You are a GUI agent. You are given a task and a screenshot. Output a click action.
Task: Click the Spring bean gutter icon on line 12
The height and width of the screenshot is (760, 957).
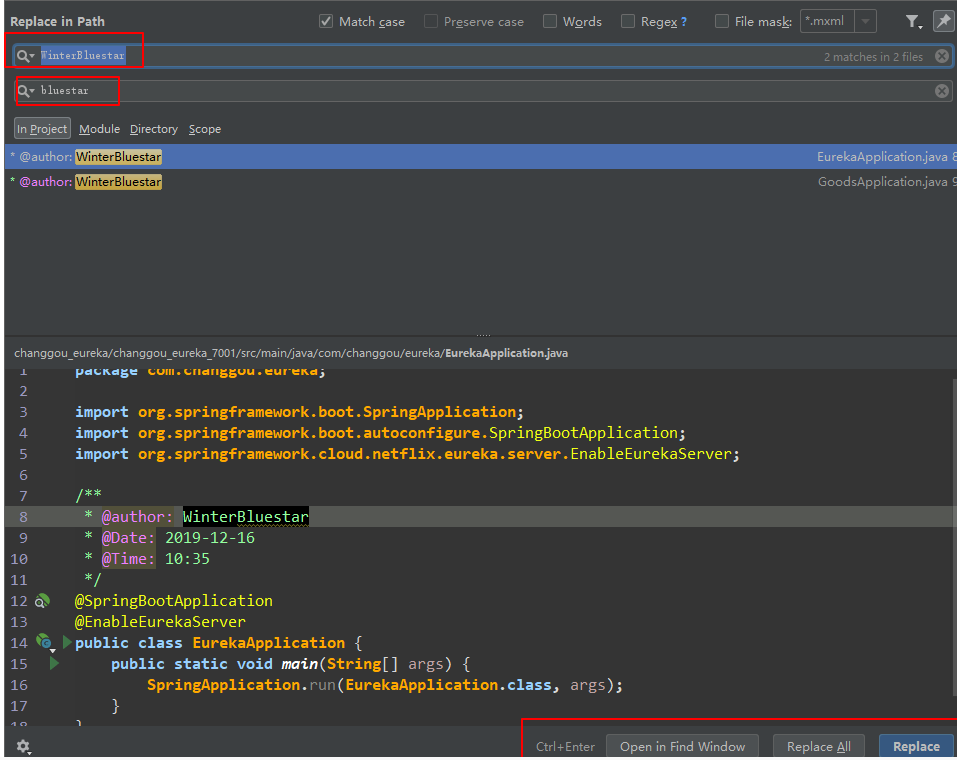[x=42, y=601]
